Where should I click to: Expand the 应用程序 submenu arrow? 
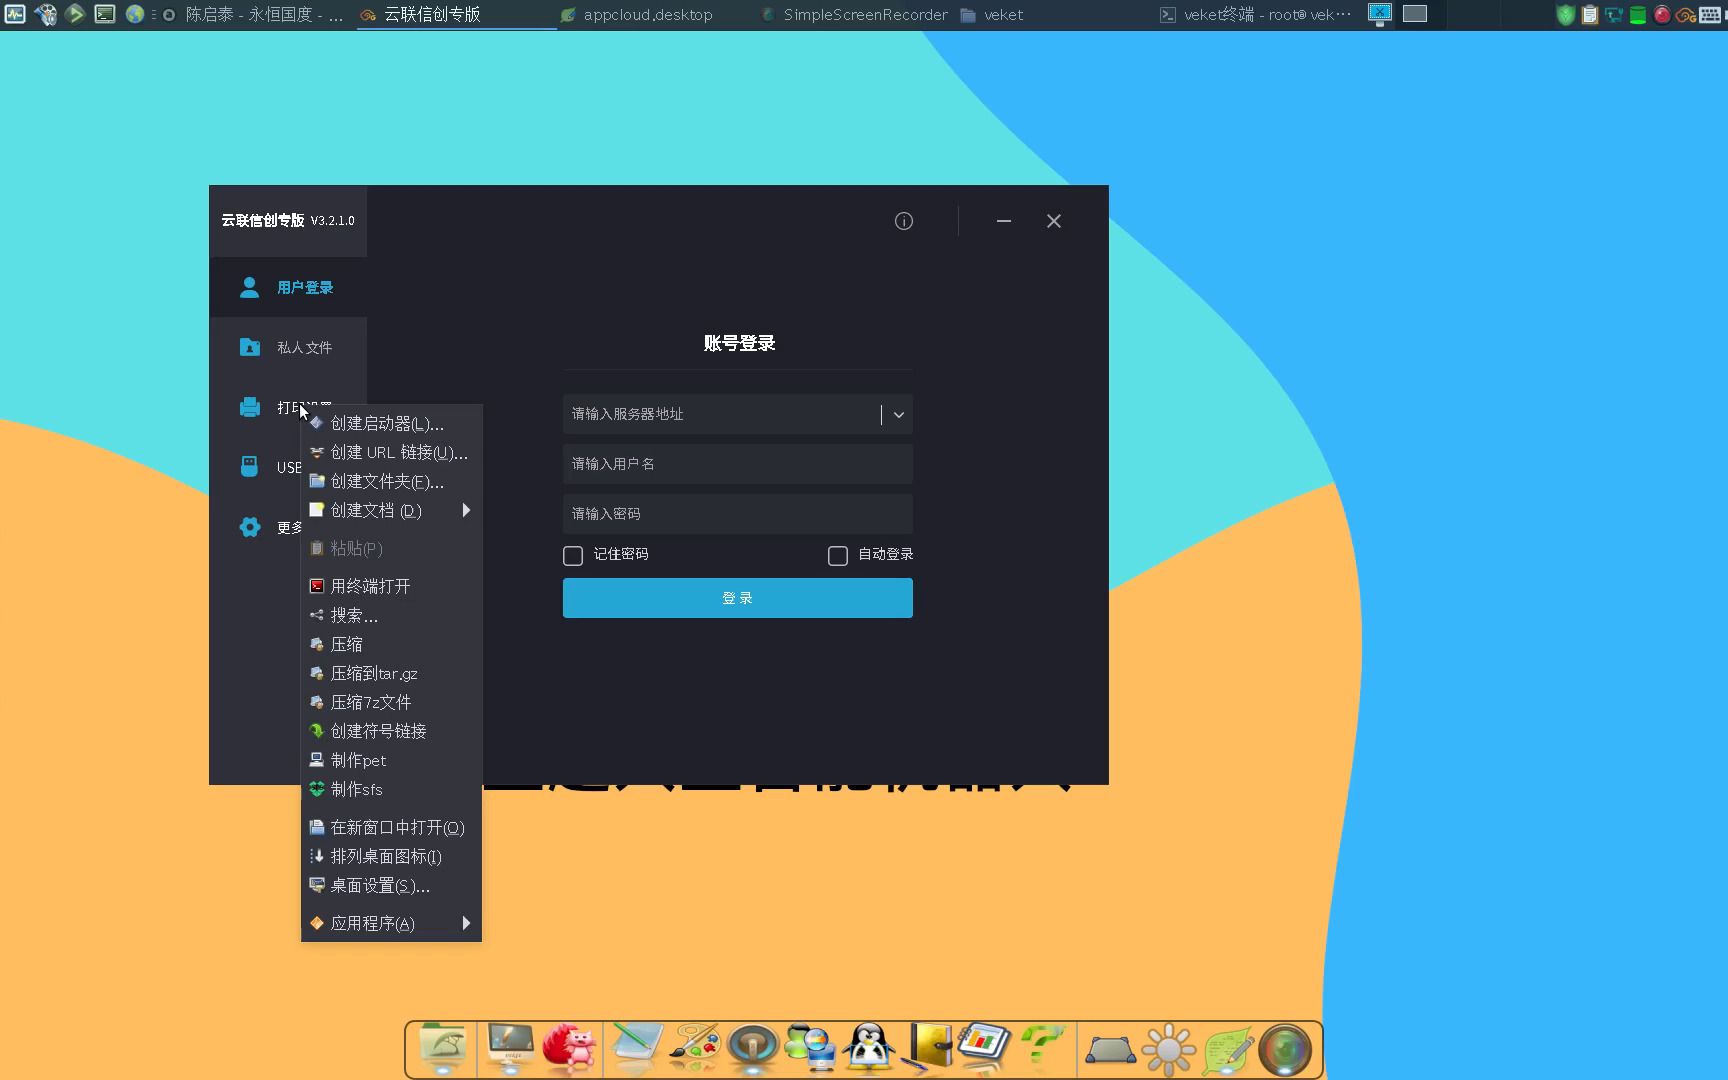[466, 923]
